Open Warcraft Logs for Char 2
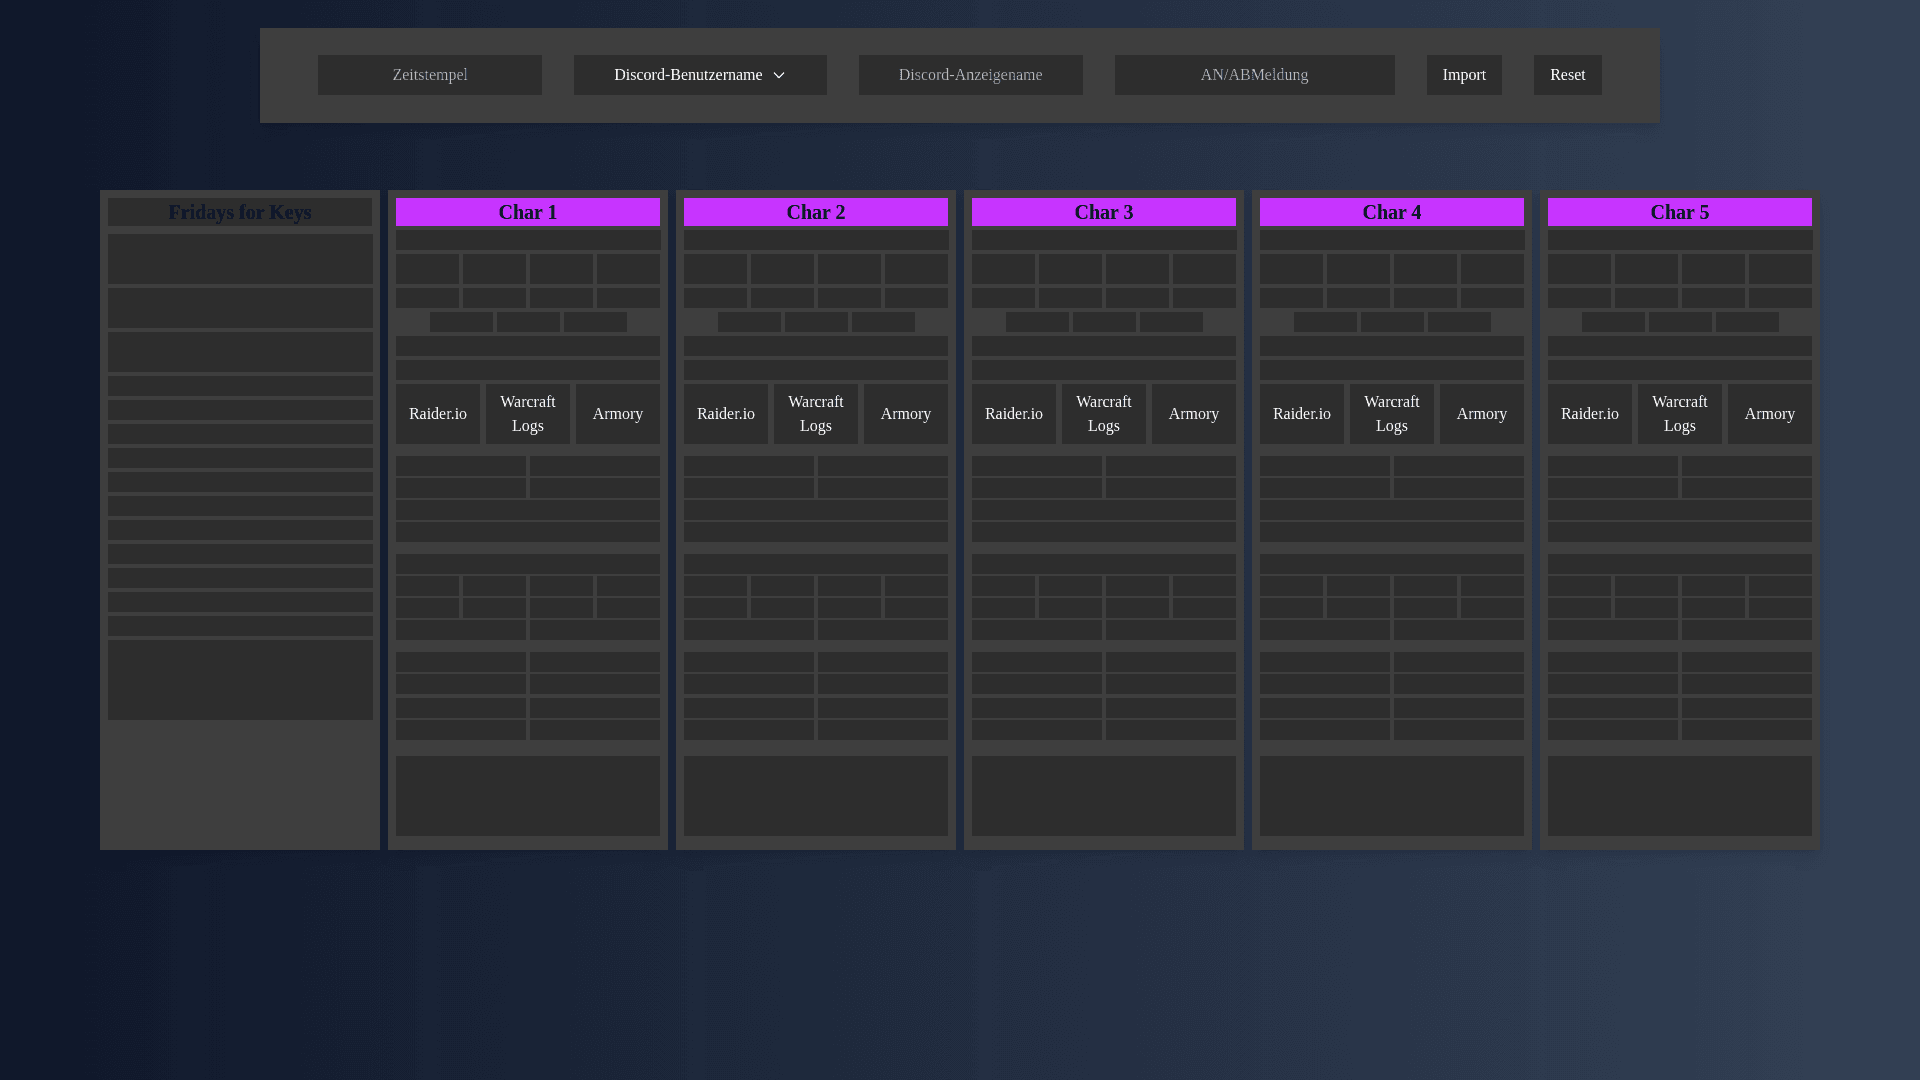Viewport: 1920px width, 1080px height. pyautogui.click(x=815, y=413)
